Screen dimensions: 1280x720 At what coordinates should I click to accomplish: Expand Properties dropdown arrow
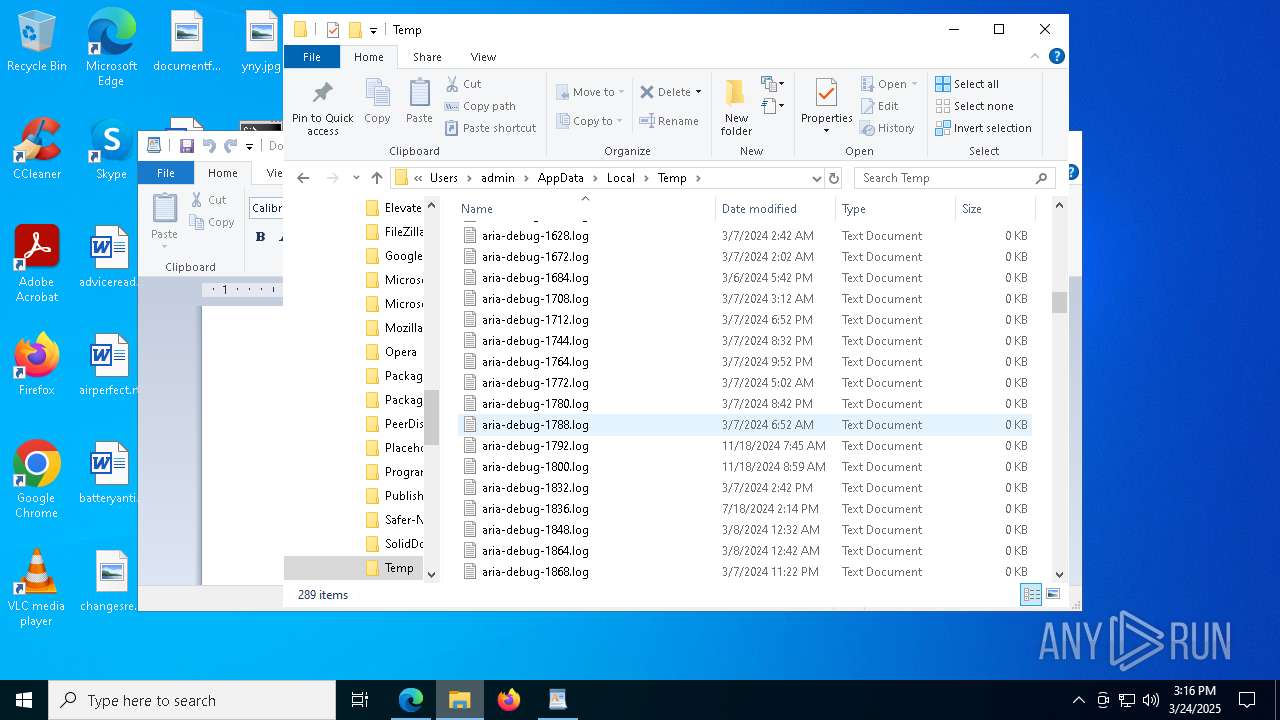click(826, 130)
